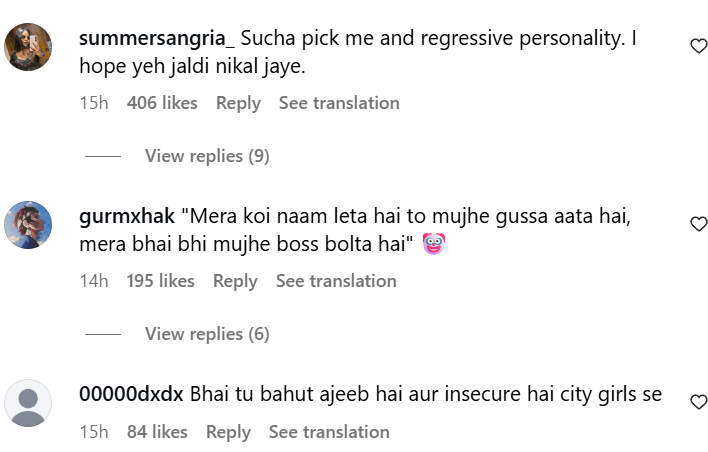
Task: Reply to 00000dxdx comment
Action: click(228, 432)
